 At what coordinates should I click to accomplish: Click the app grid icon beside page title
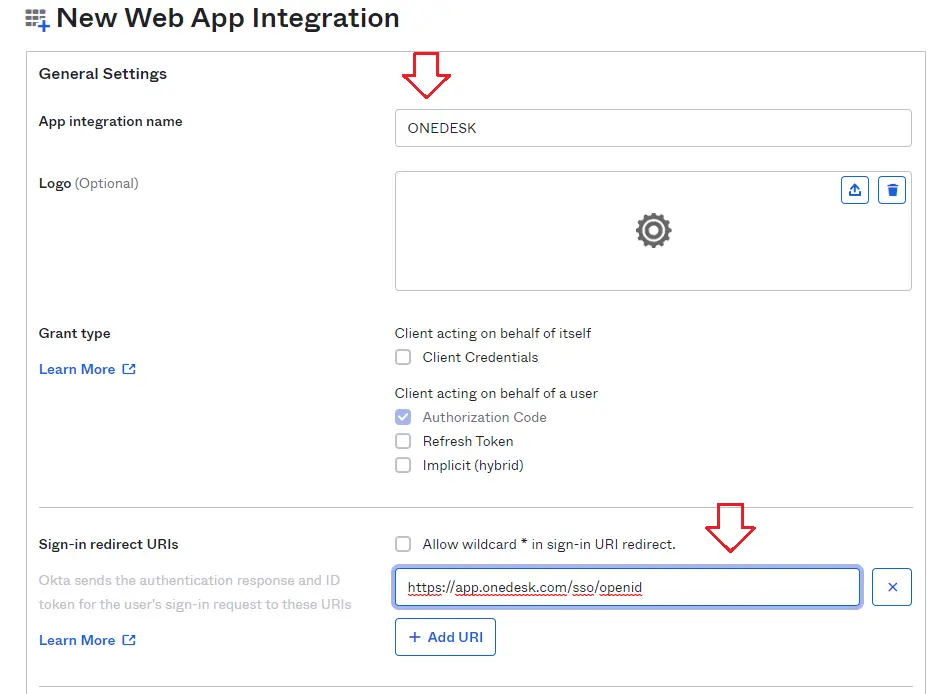[37, 20]
